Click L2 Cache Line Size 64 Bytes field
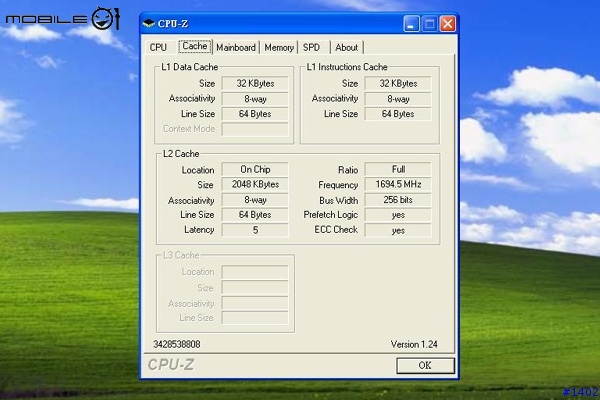This screenshot has height=400, width=600. pos(255,215)
